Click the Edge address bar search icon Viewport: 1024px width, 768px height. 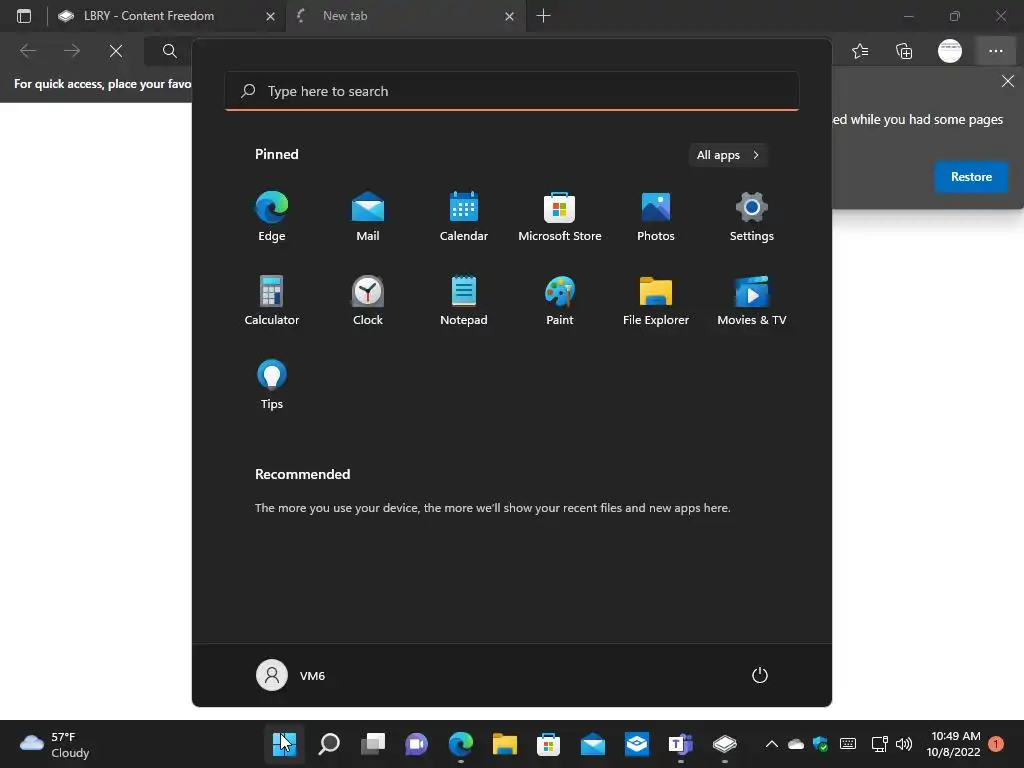170,51
